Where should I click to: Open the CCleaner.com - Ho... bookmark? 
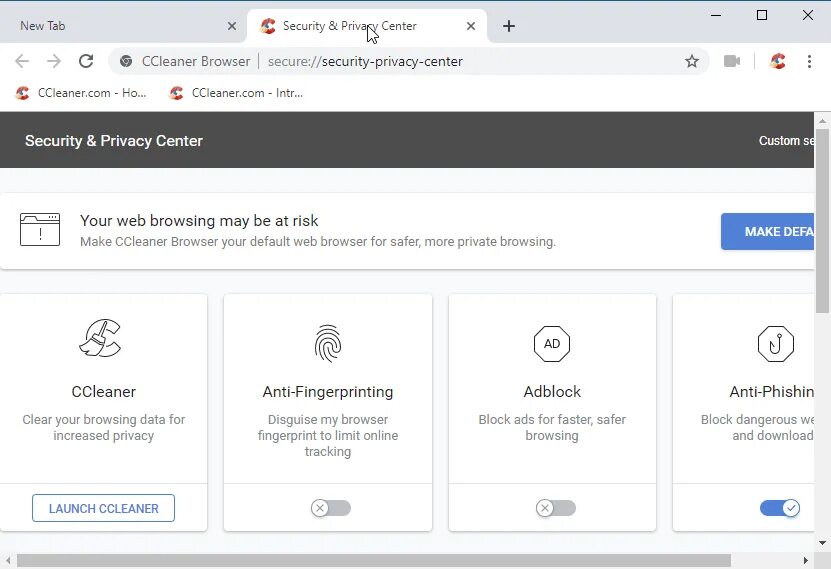click(81, 93)
